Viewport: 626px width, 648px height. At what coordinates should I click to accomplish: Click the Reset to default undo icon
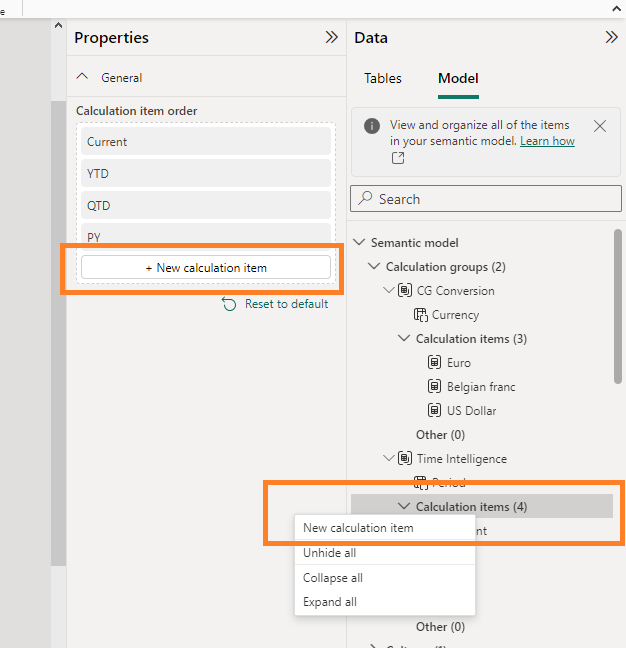tap(229, 304)
